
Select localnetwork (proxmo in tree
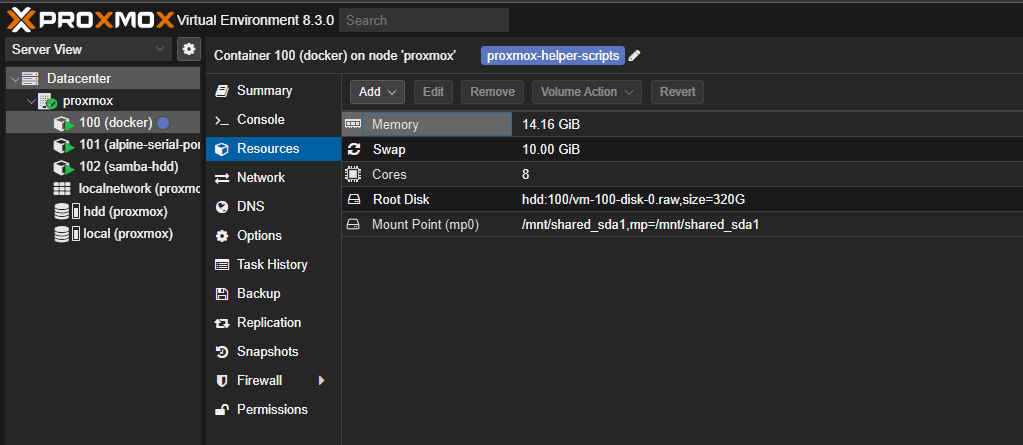(139, 189)
